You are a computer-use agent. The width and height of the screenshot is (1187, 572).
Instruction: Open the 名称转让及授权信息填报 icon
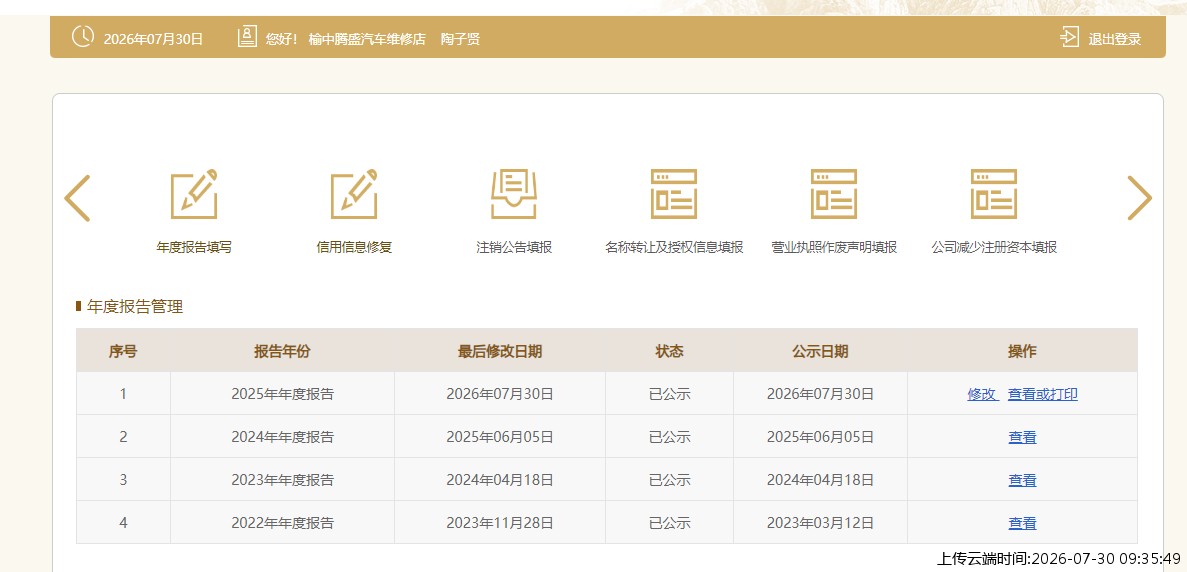tap(674, 194)
